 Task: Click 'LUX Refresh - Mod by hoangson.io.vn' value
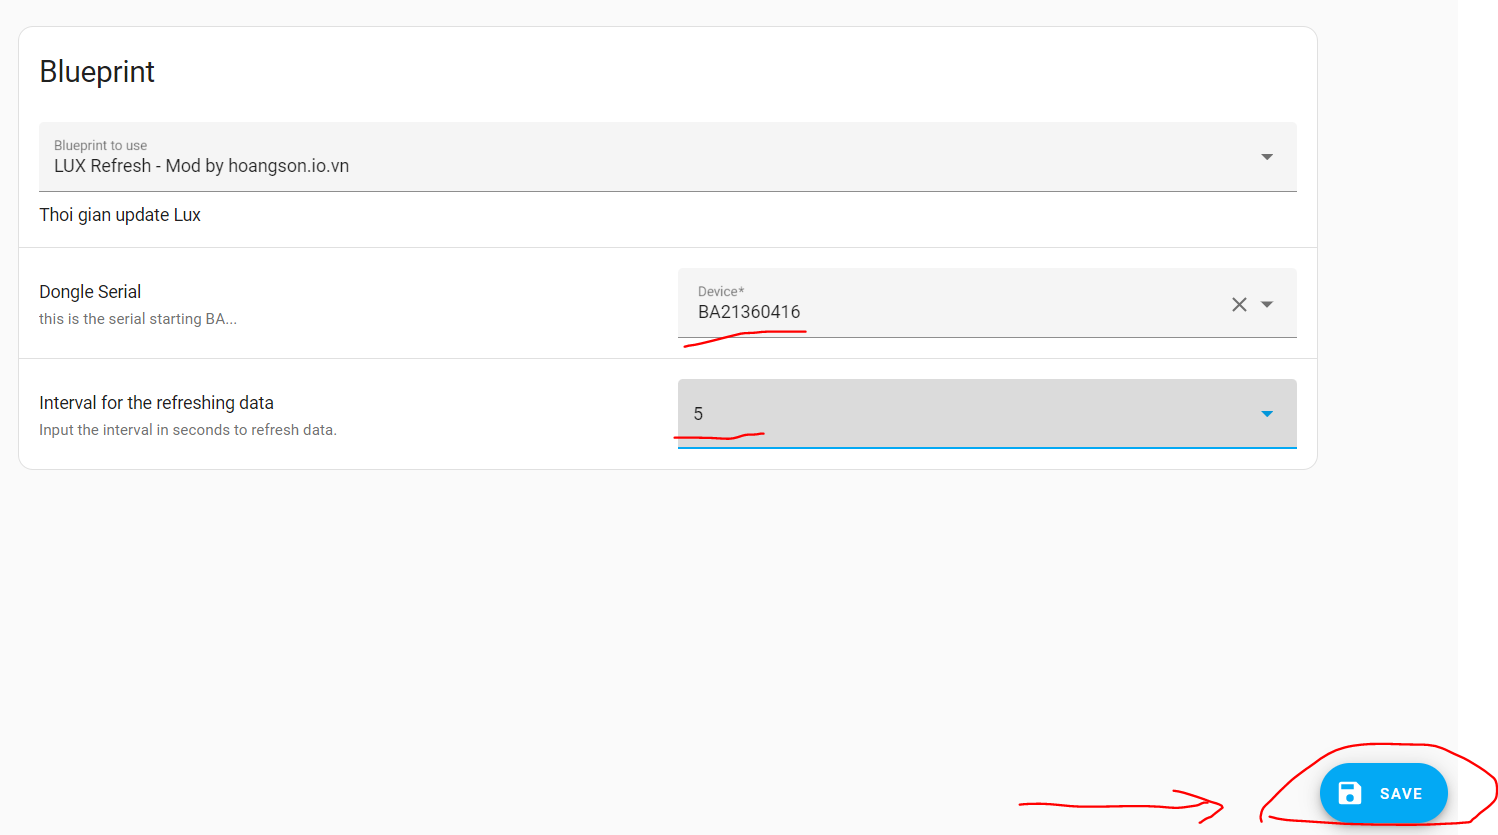pos(201,166)
